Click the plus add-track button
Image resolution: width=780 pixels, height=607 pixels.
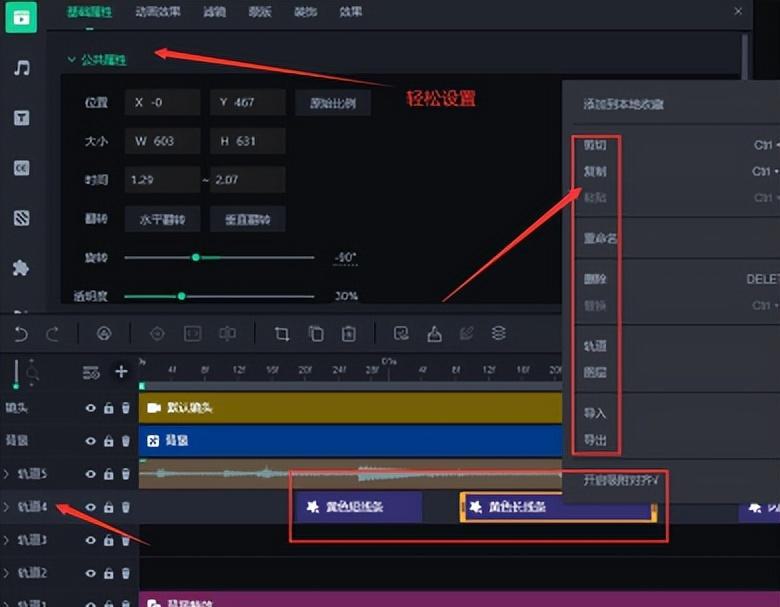coord(121,372)
